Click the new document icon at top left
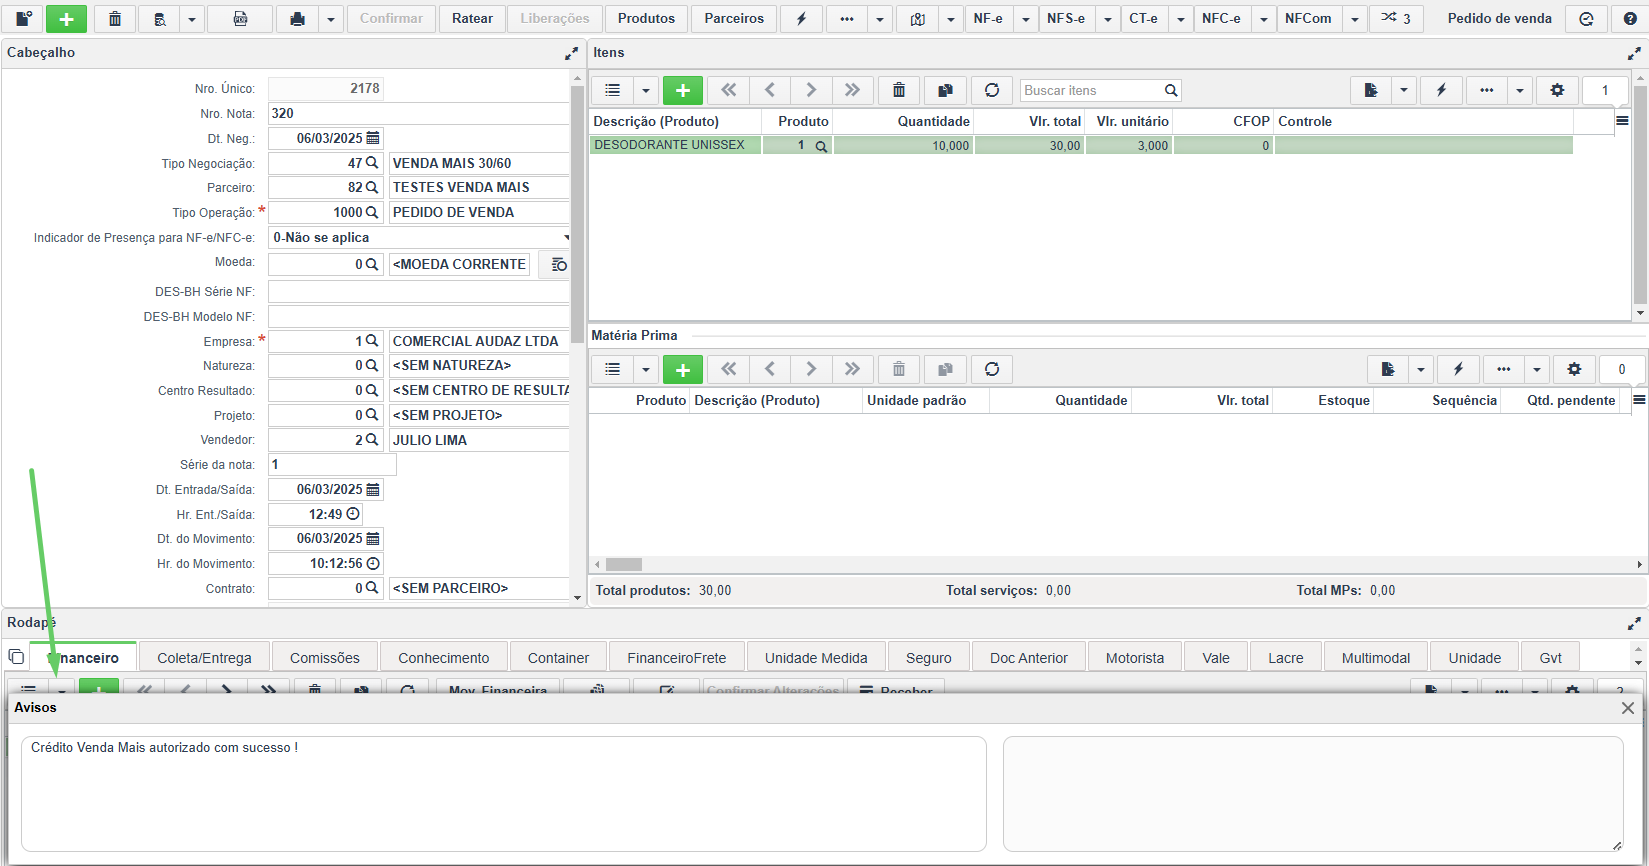The width and height of the screenshot is (1649, 866). [23, 19]
